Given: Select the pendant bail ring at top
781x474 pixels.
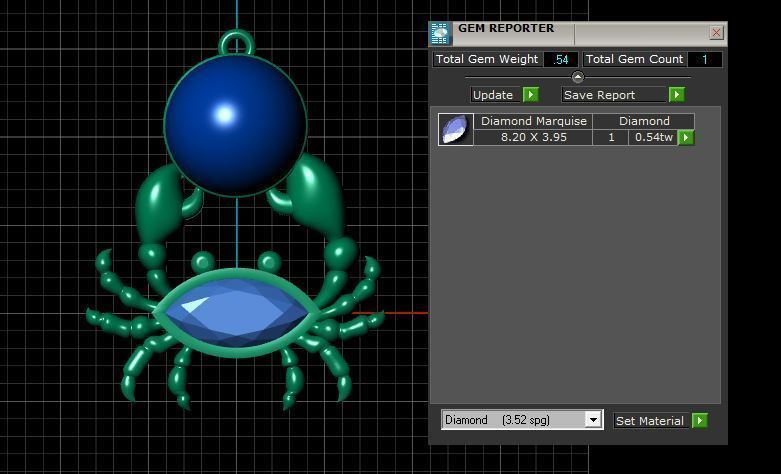Looking at the screenshot, I should (237, 42).
